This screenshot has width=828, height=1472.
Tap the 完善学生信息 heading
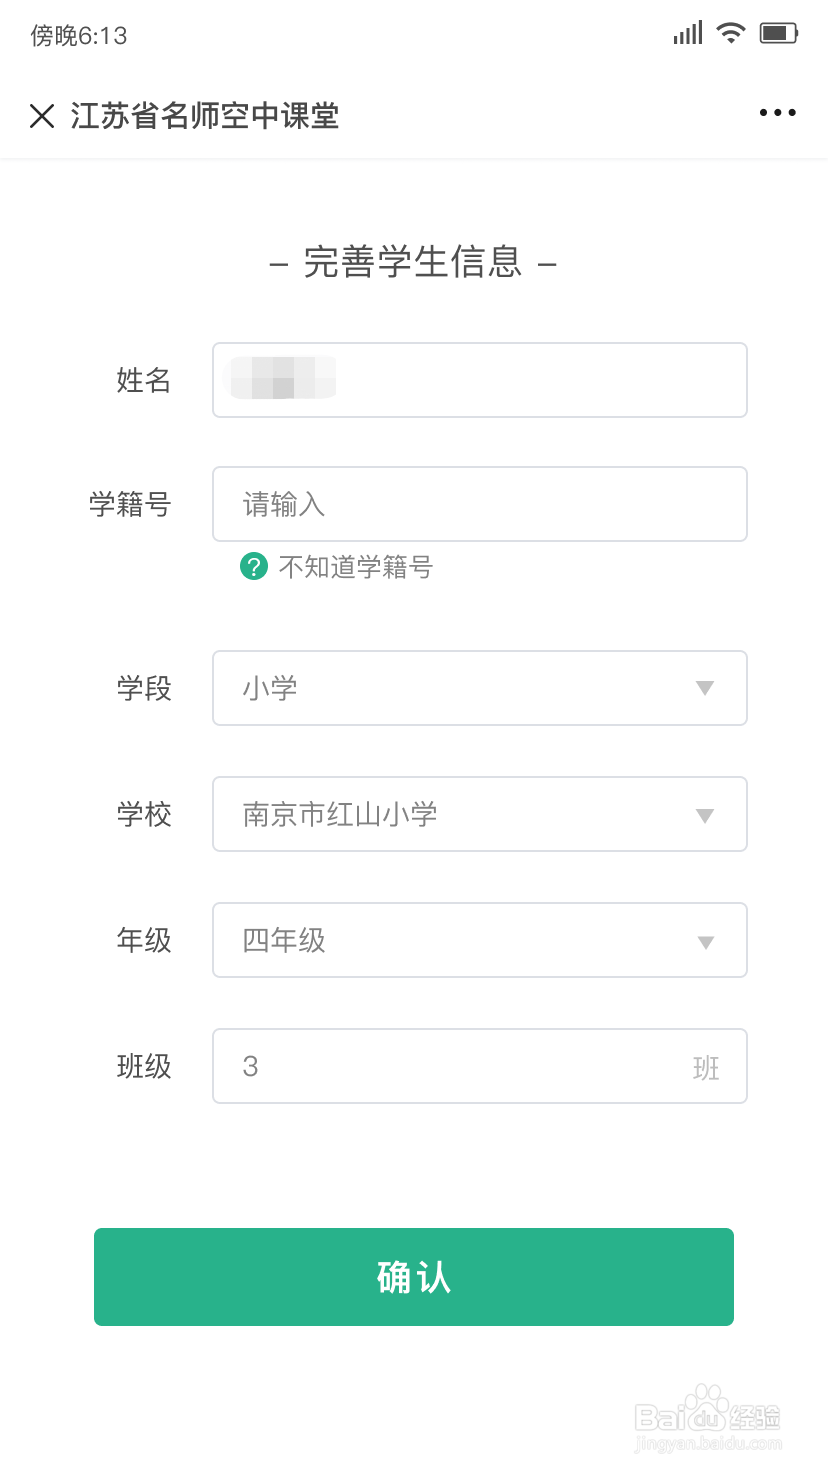[x=413, y=262]
